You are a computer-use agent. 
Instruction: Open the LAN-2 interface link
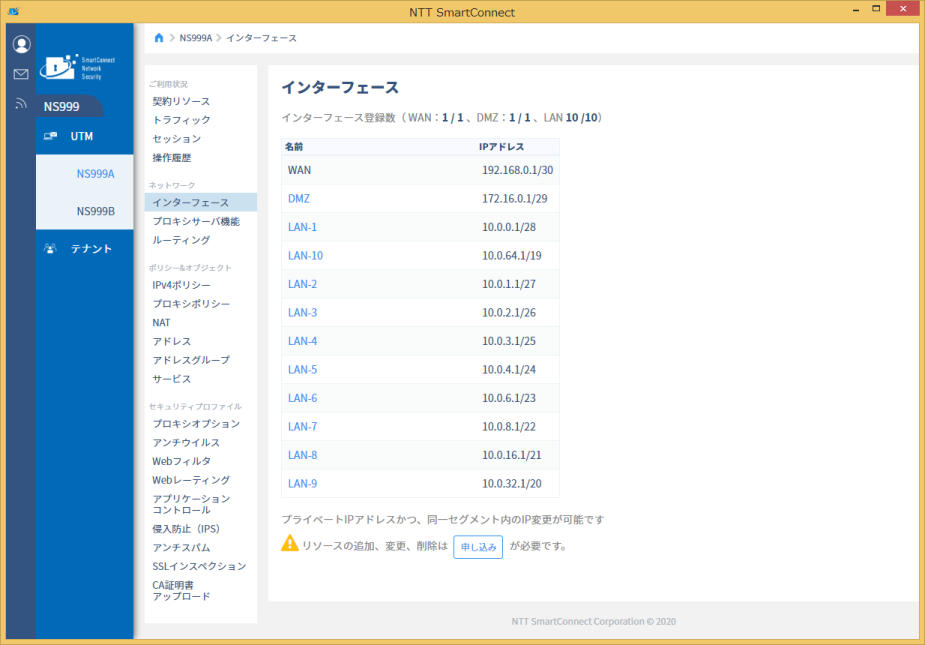(302, 284)
